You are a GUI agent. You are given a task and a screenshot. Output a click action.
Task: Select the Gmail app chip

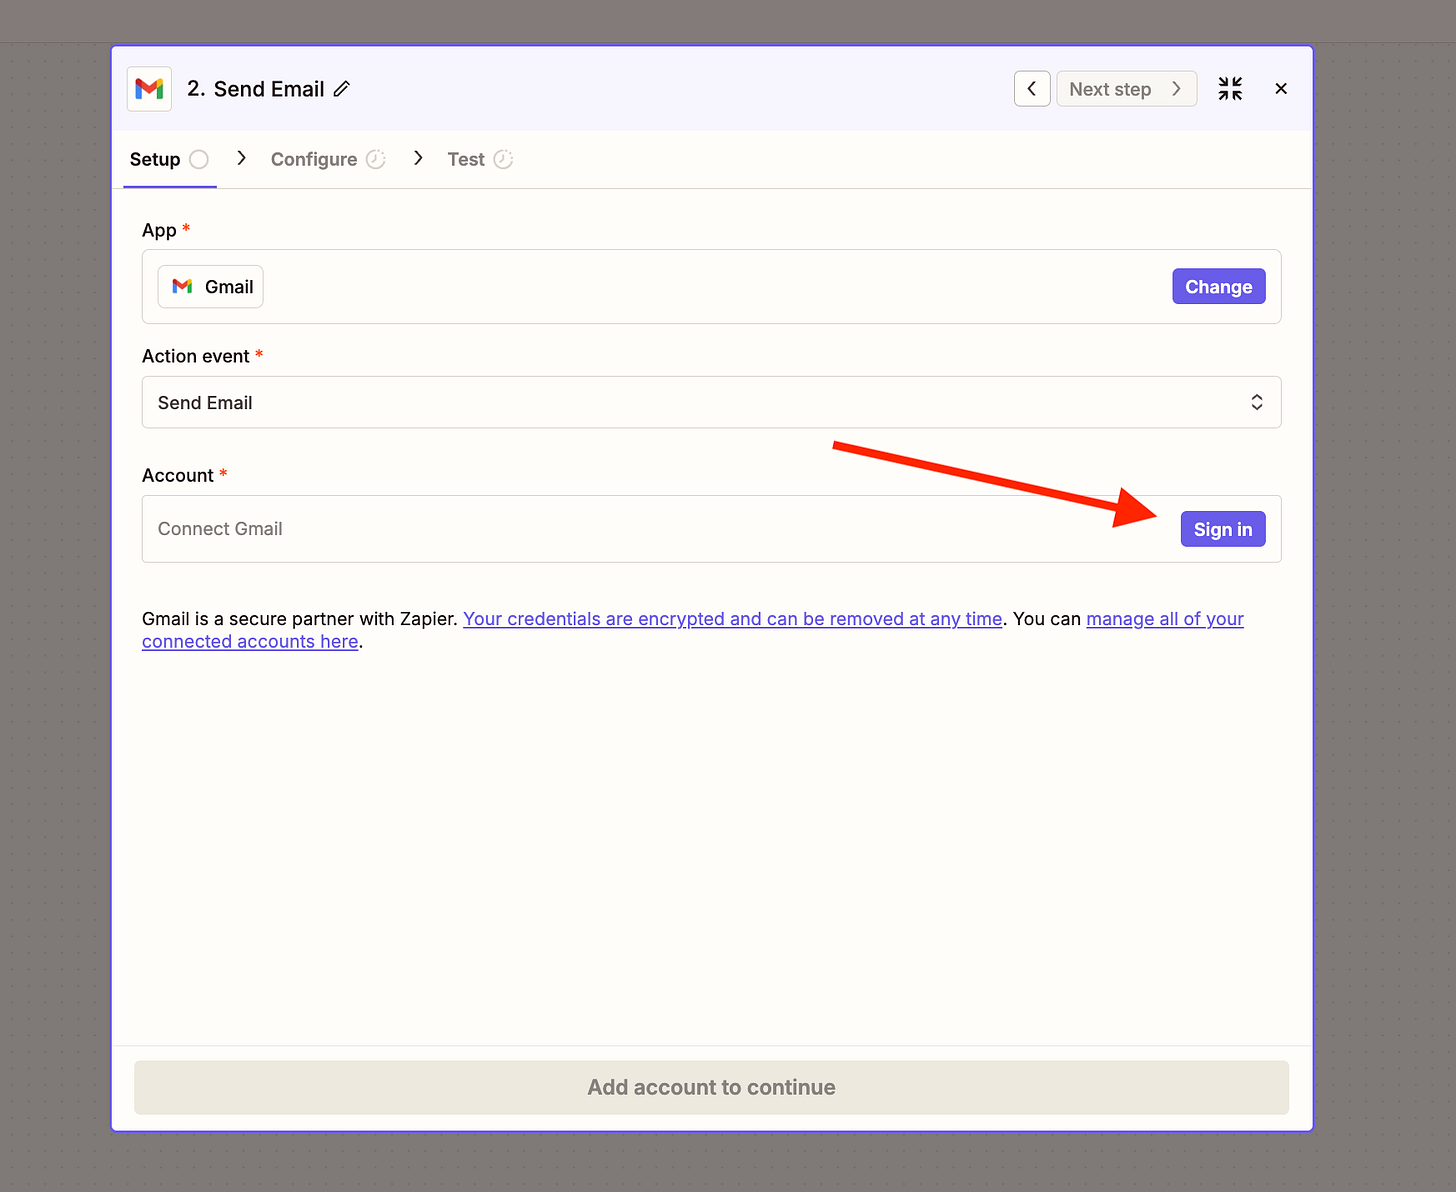click(x=211, y=287)
